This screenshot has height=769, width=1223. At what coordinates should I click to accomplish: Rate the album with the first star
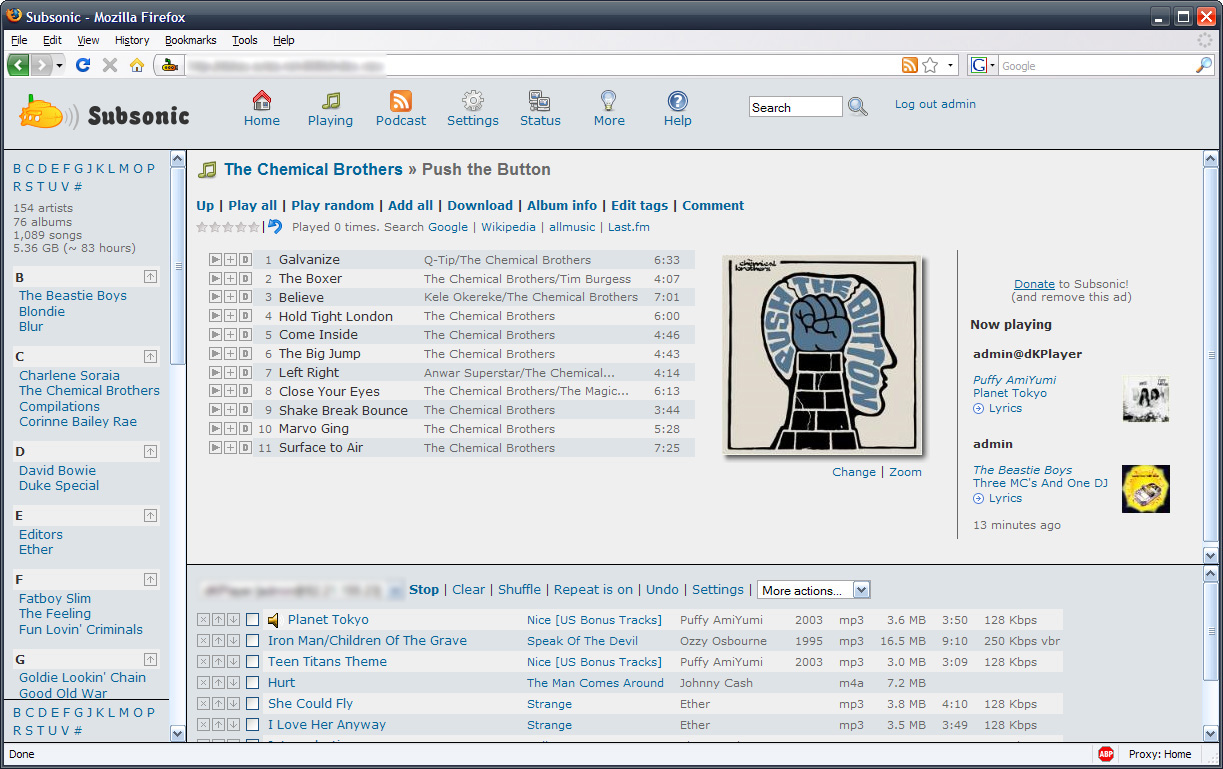(x=202, y=227)
